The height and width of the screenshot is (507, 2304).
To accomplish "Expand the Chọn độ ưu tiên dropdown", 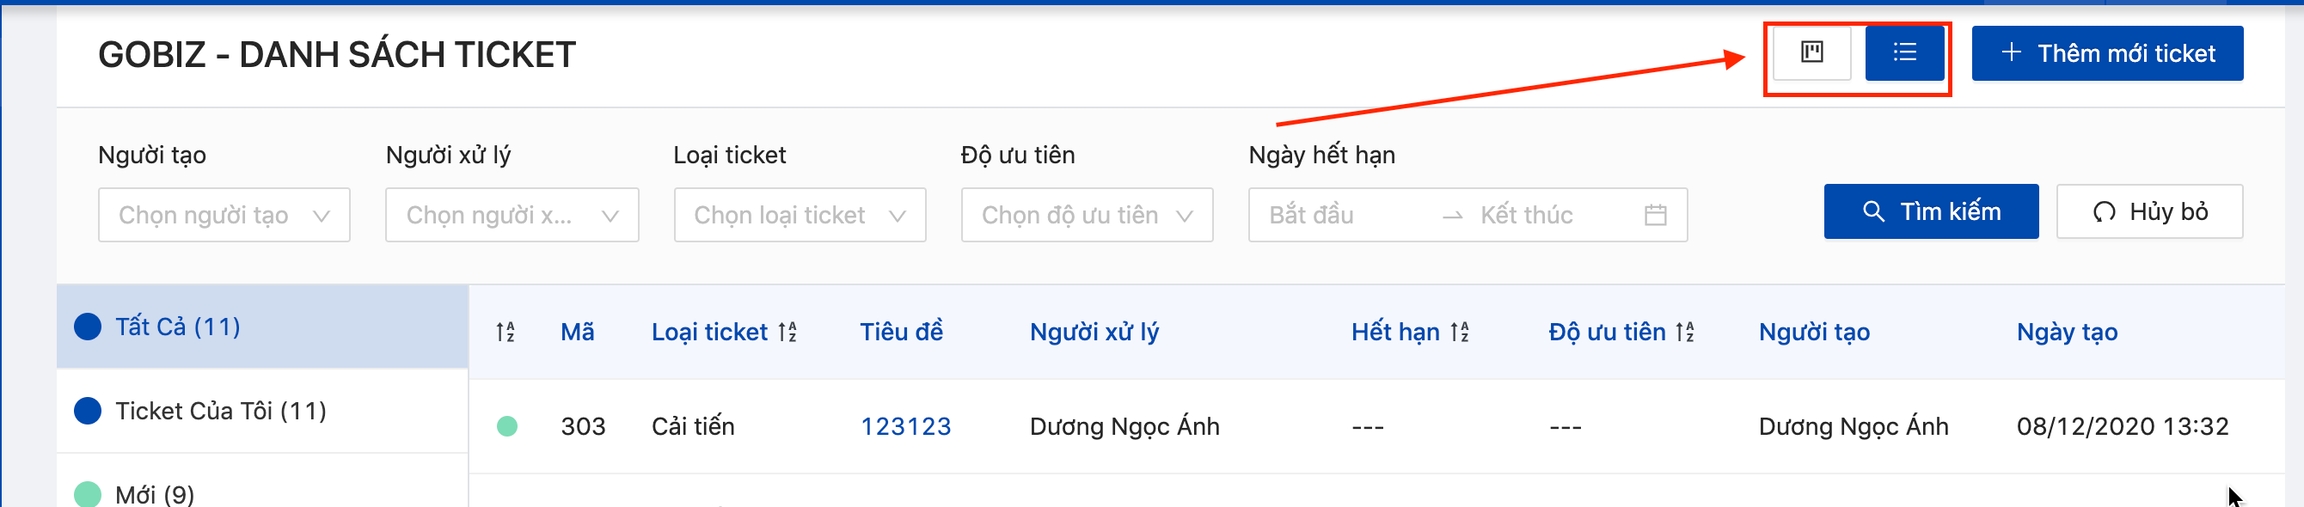I will (1087, 215).
